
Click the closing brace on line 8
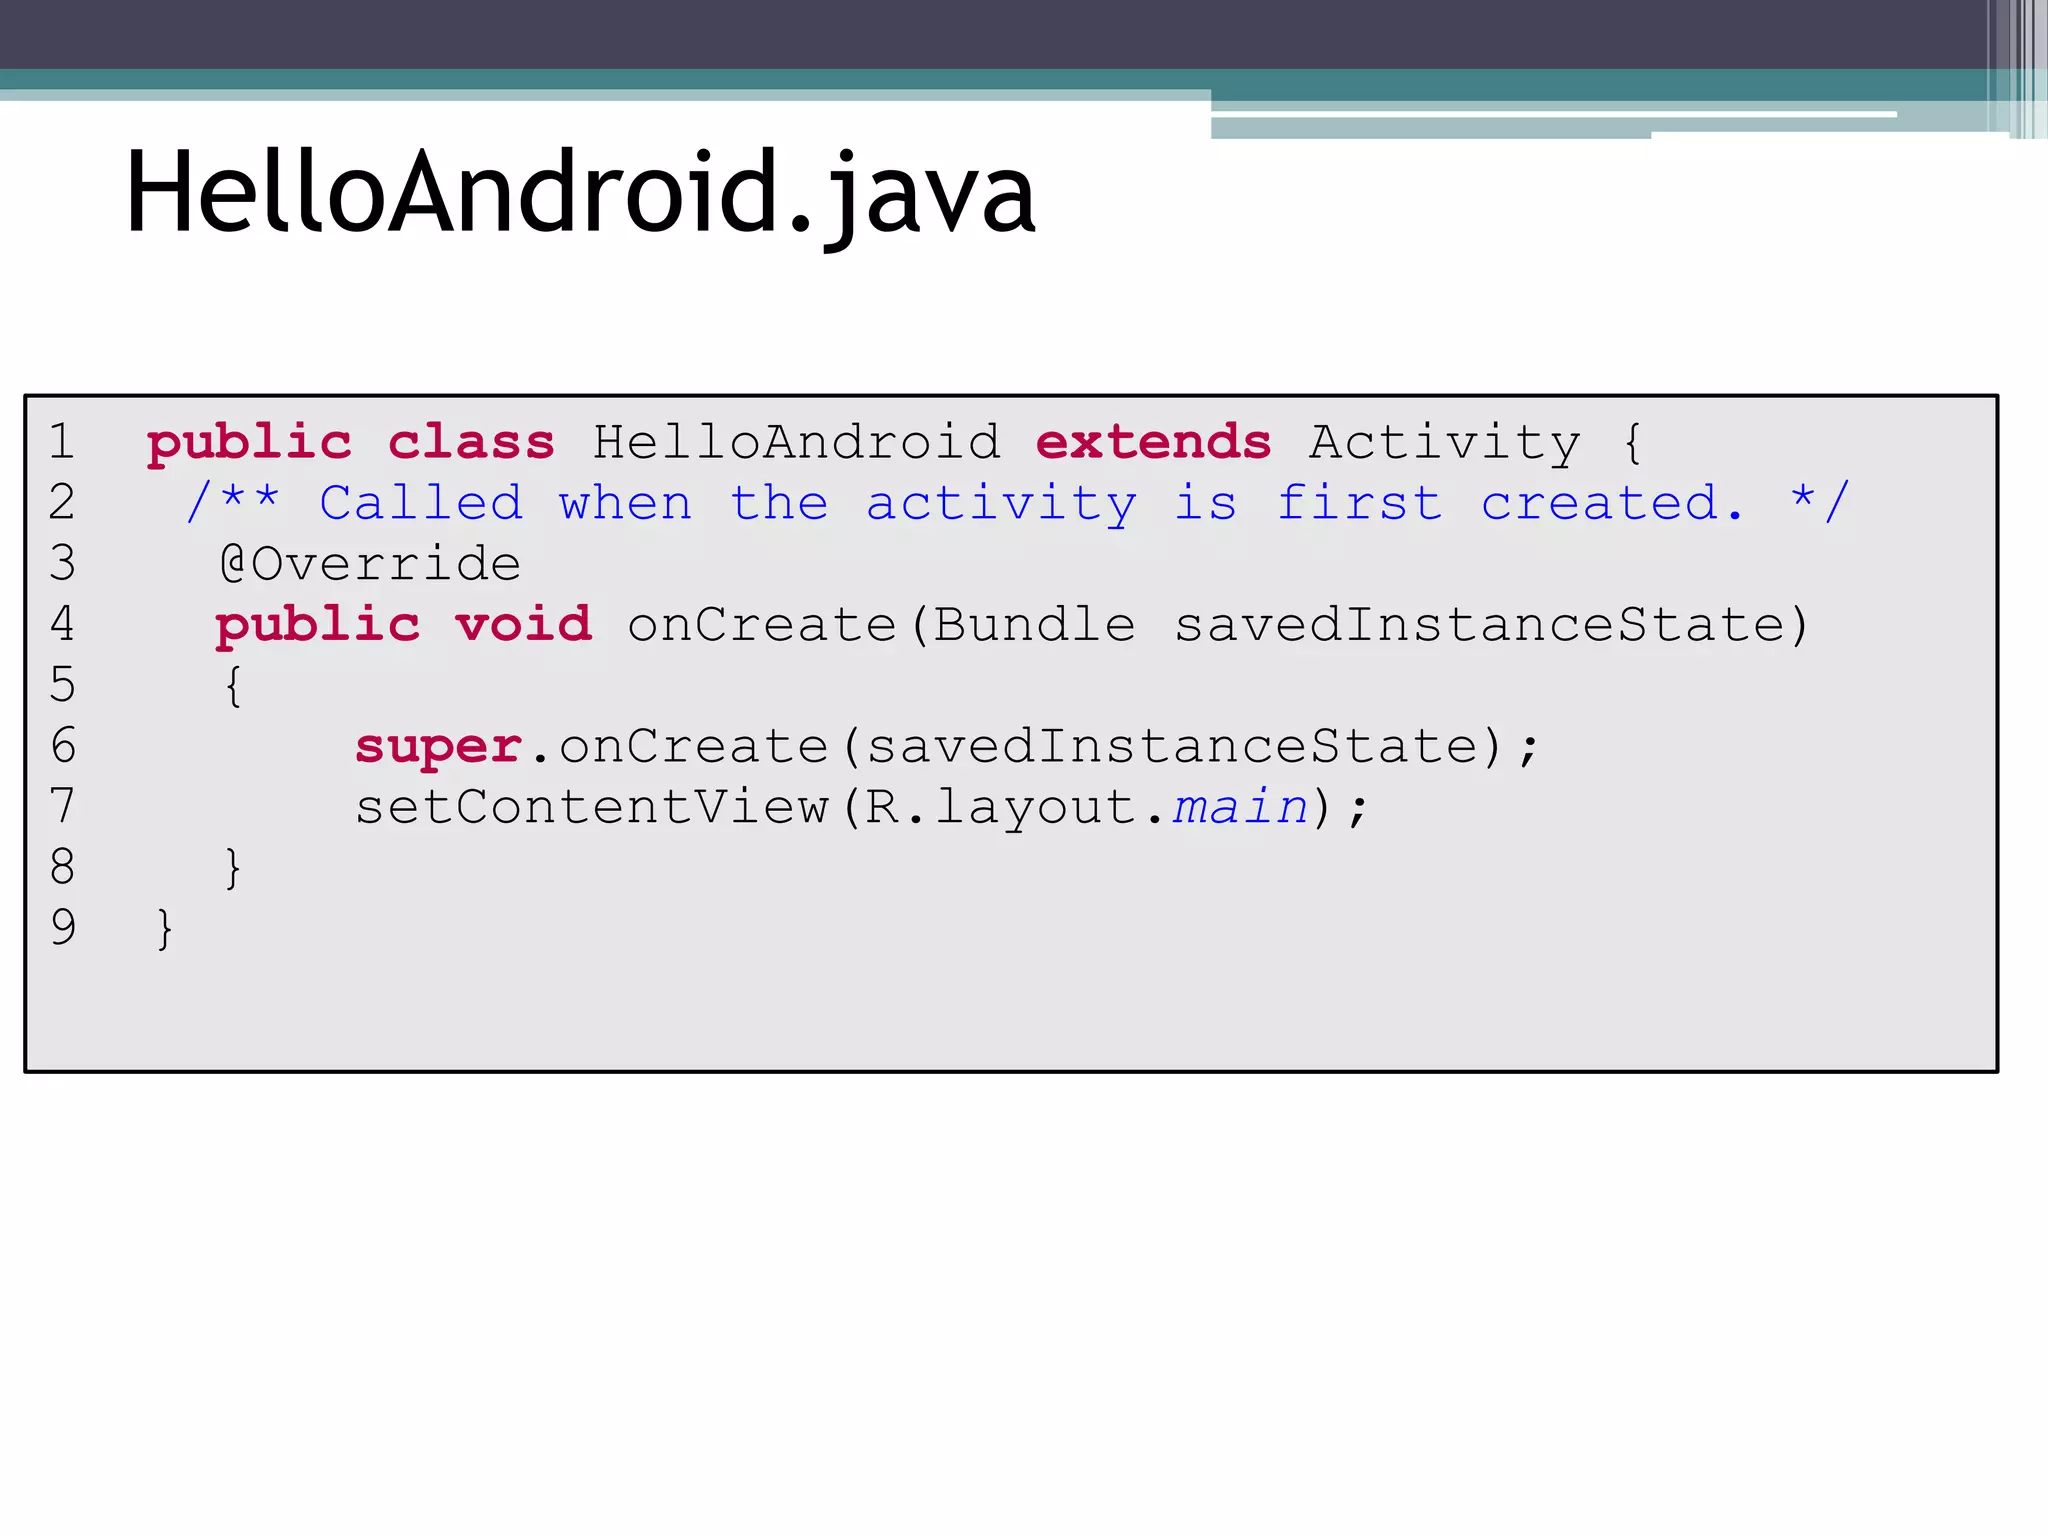(233, 868)
